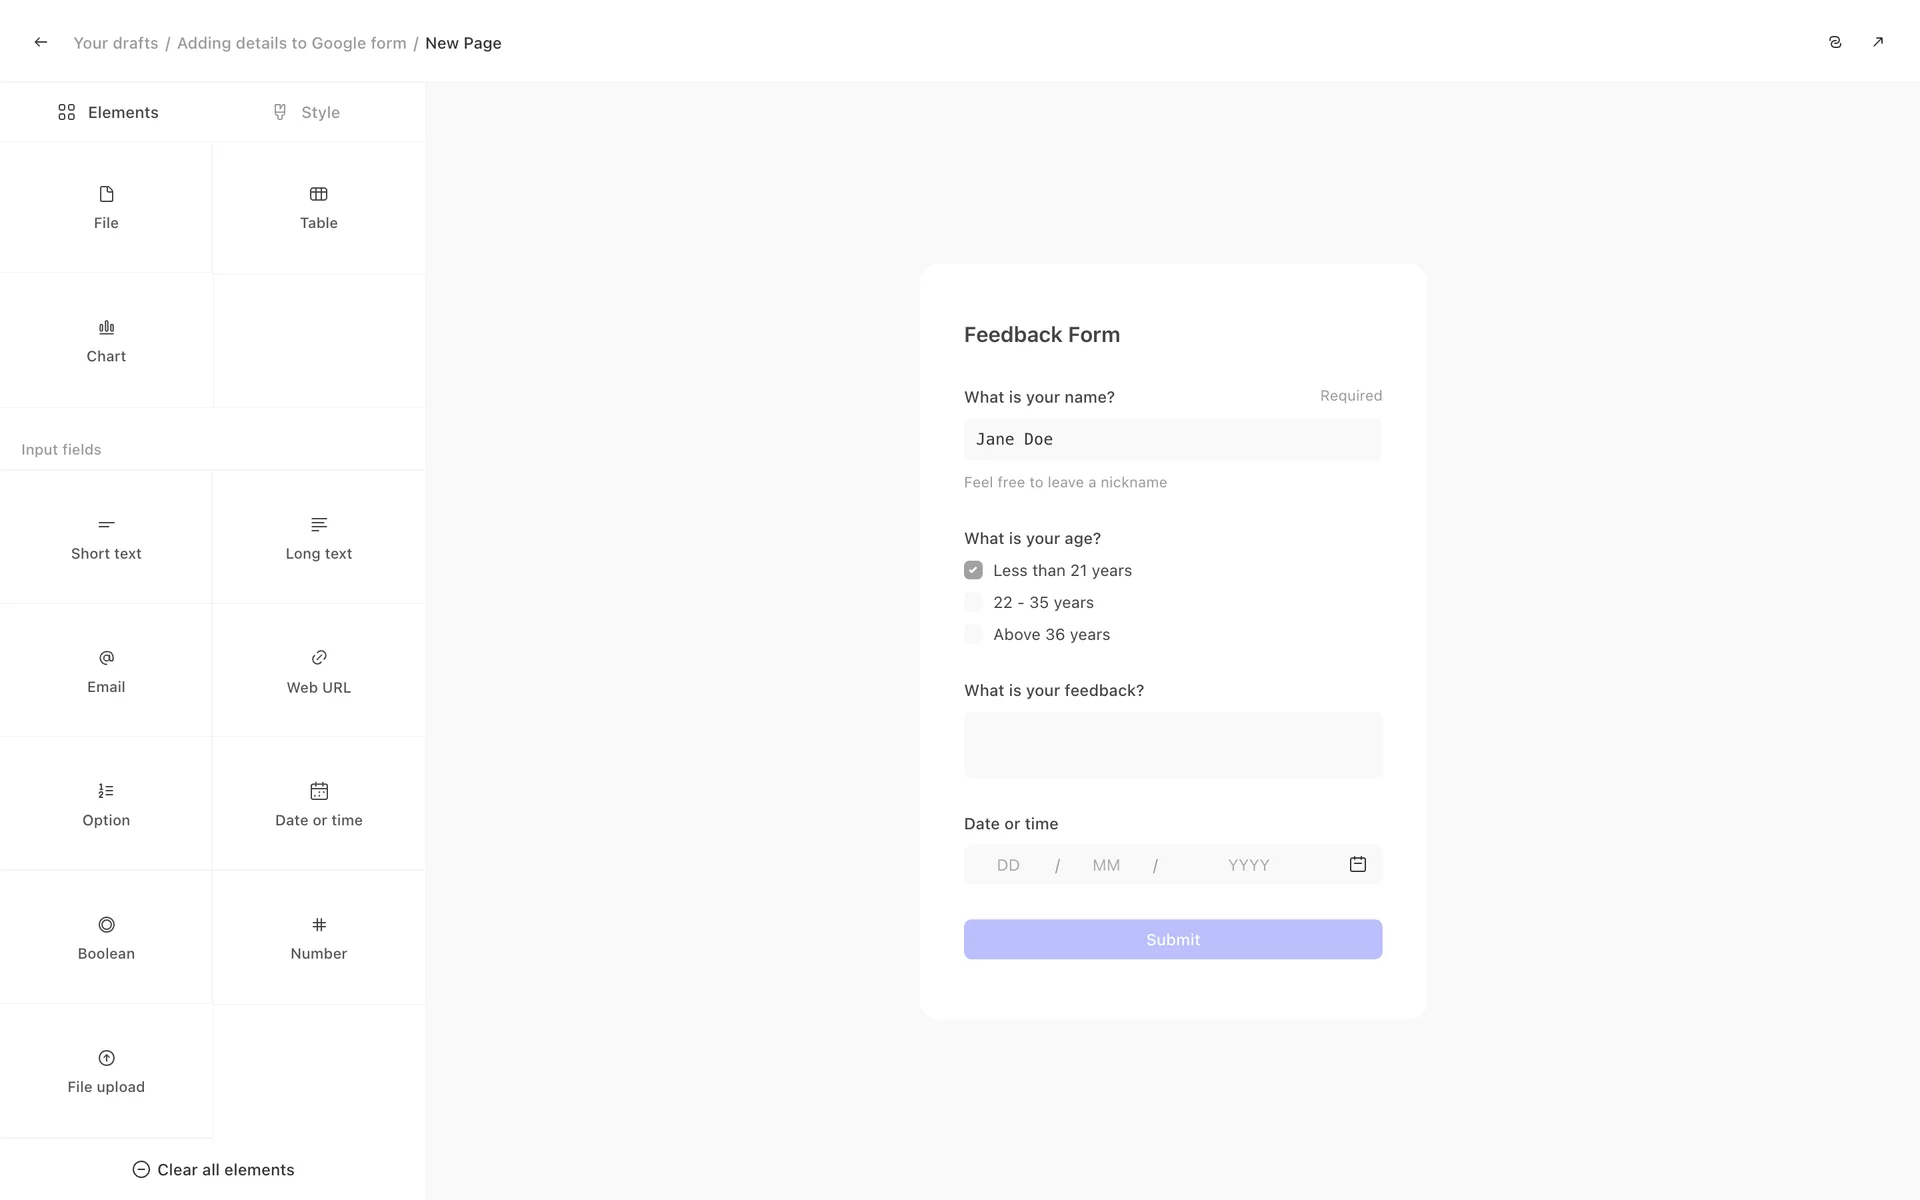Uncheck the 'Less than 21 years' checkbox
This screenshot has height=1200, width=1920.
click(x=973, y=570)
